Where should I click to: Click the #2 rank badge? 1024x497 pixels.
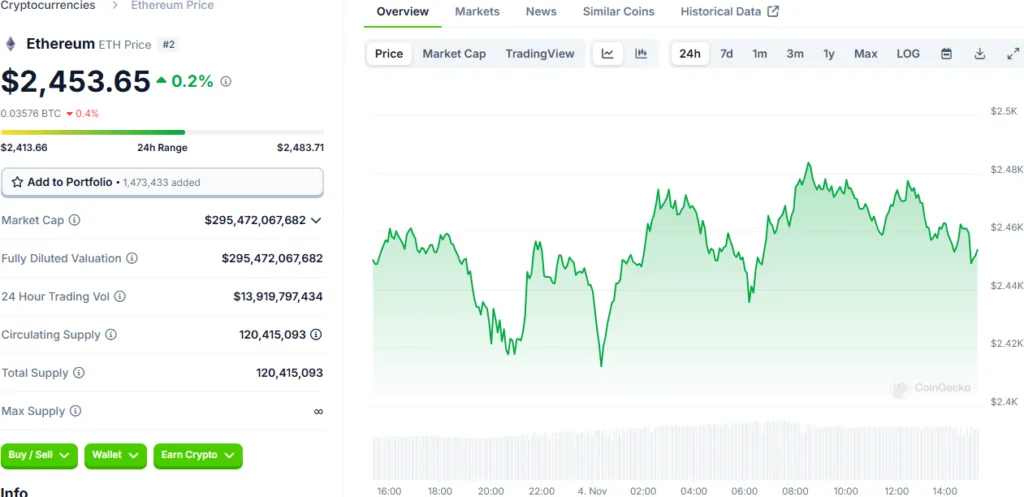click(168, 44)
